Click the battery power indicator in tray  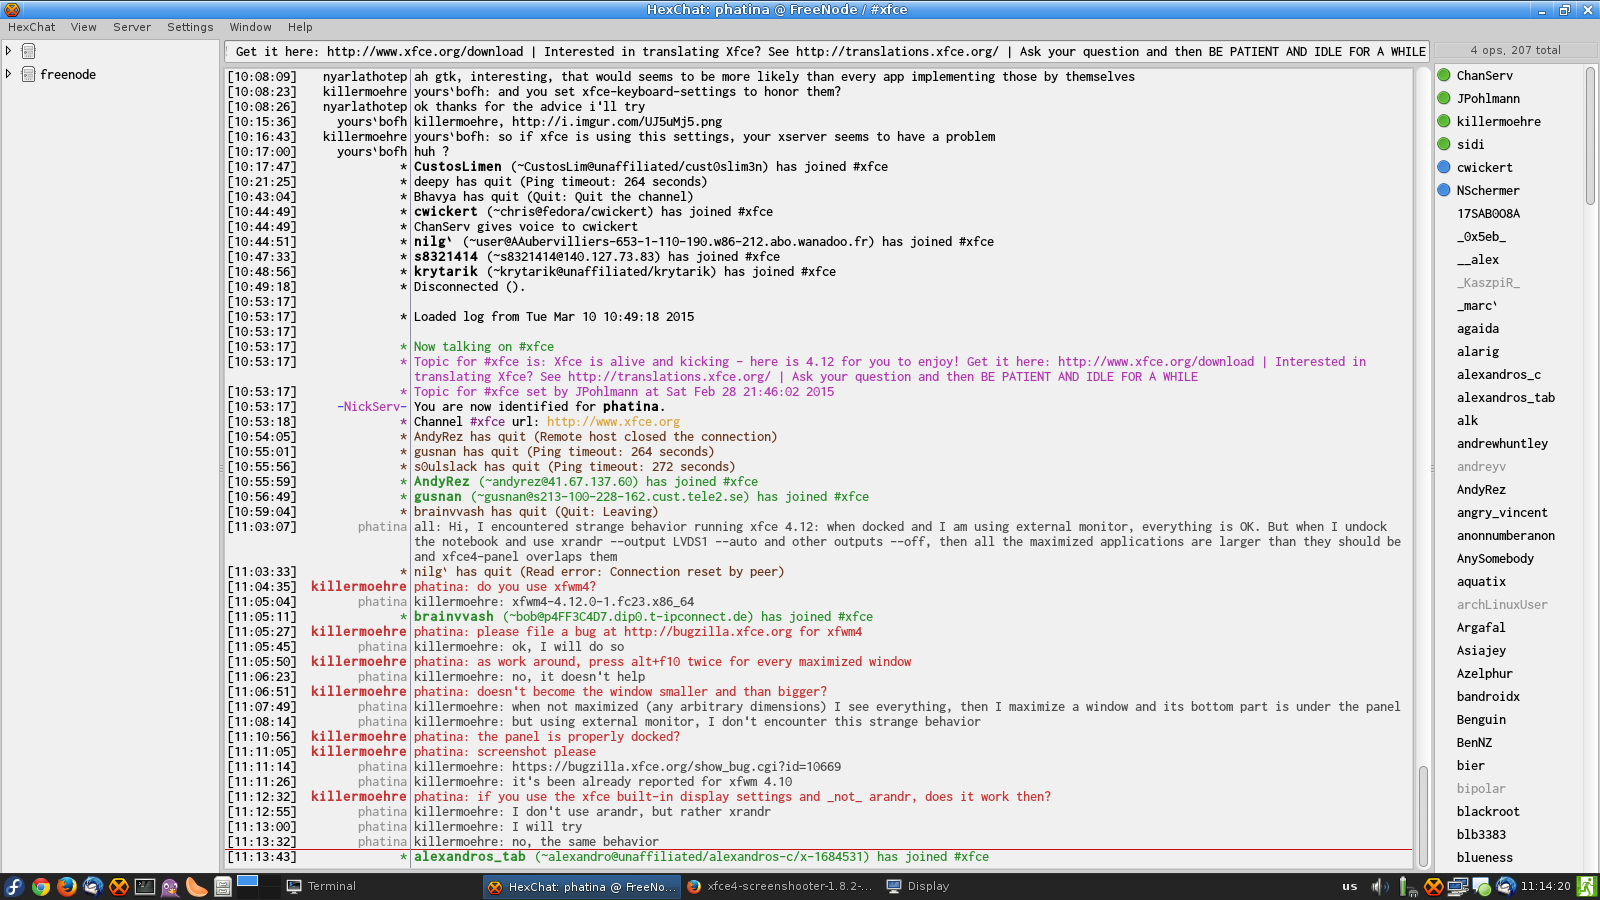pos(1404,886)
